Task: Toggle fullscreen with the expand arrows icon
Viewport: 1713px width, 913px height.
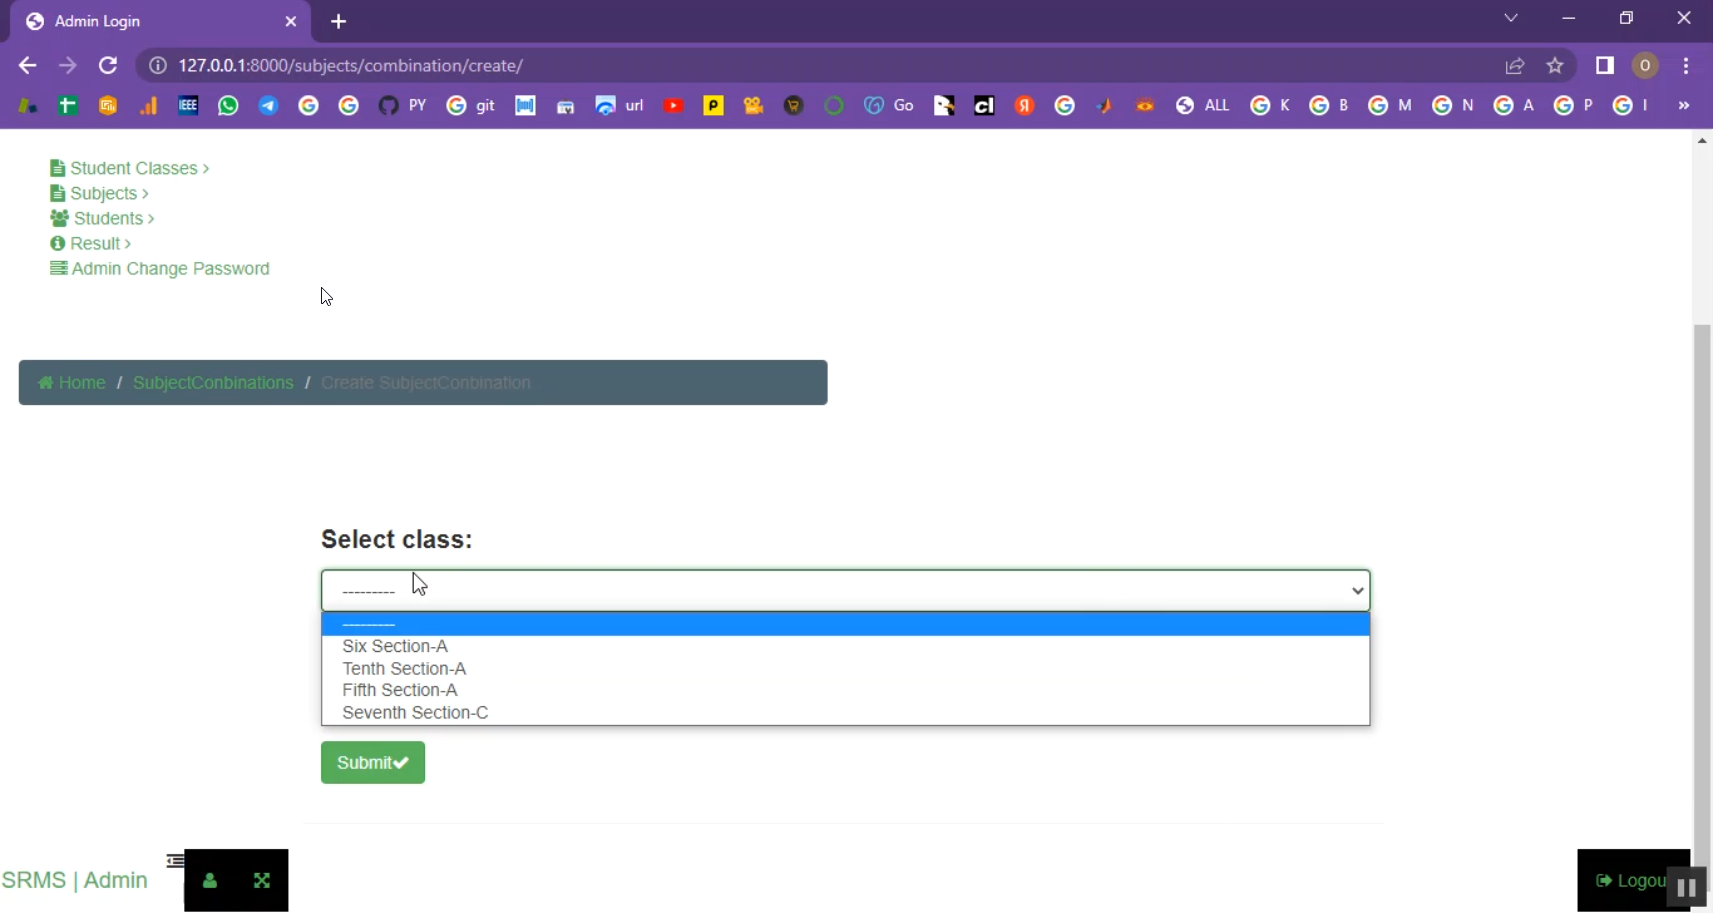Action: coord(262,880)
